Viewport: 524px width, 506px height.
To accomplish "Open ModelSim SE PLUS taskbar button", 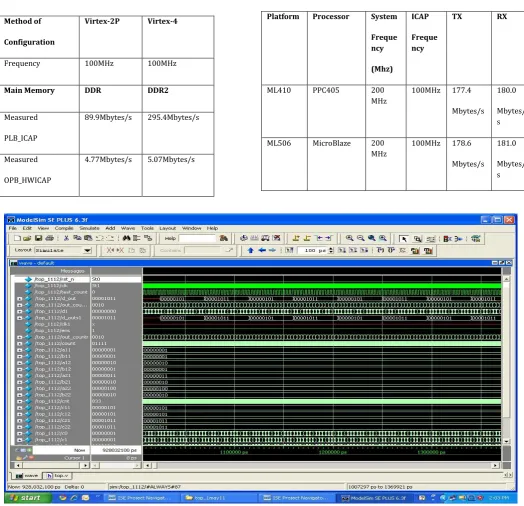I will coord(374,498).
